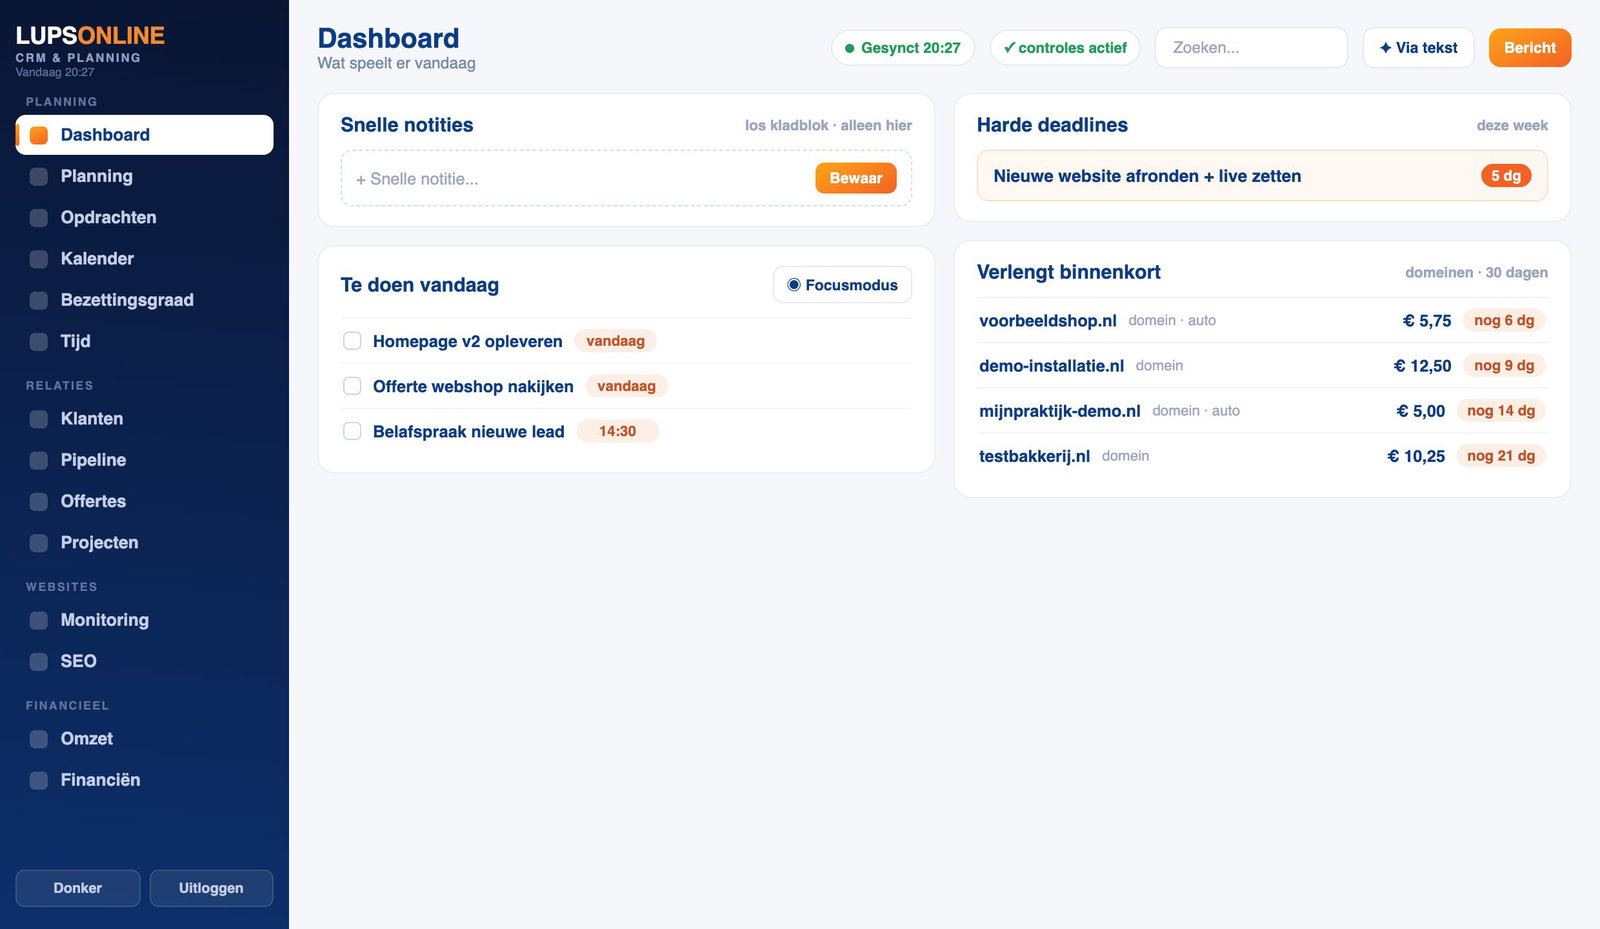Click the 14:30 time tag

point(618,431)
